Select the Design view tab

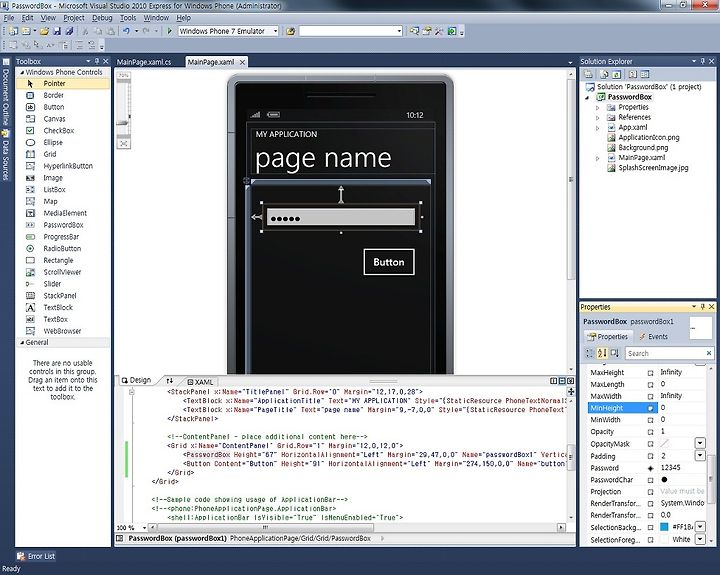click(136, 380)
